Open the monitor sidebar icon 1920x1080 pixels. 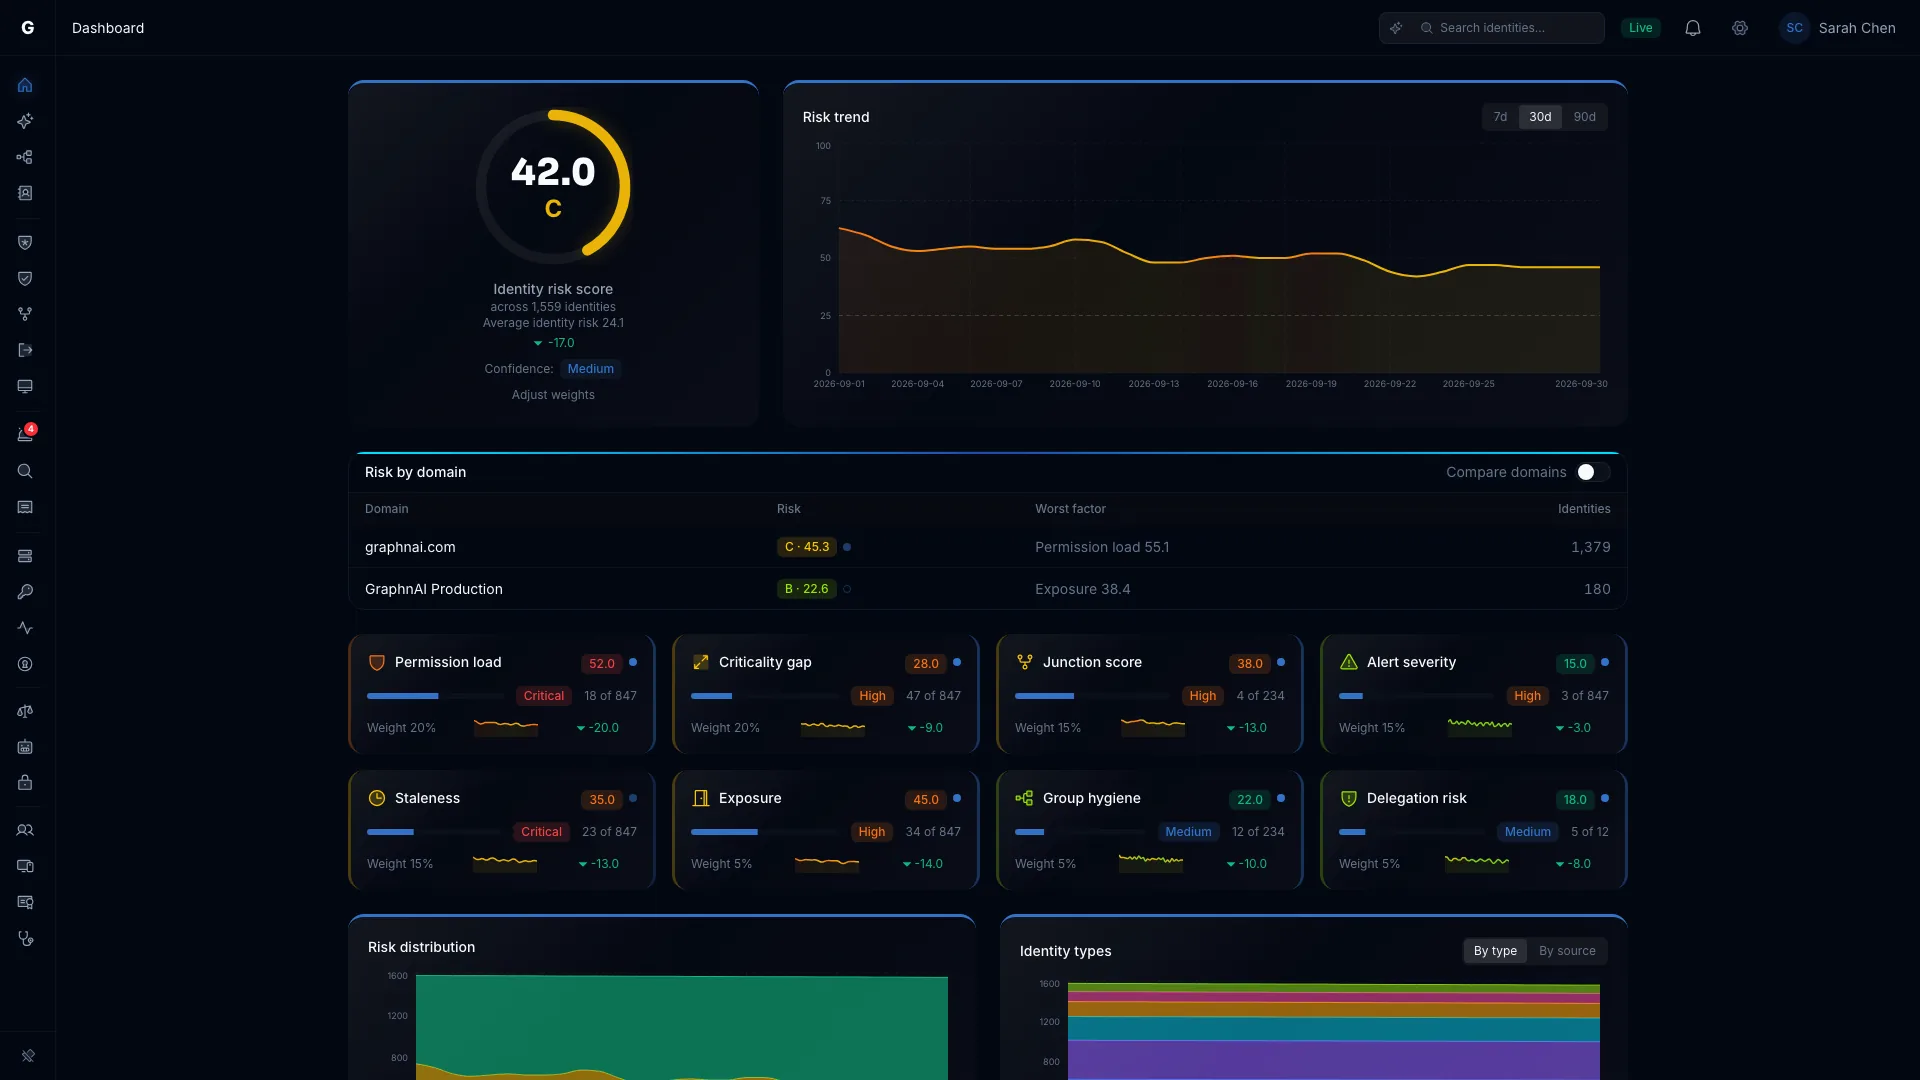(25, 386)
